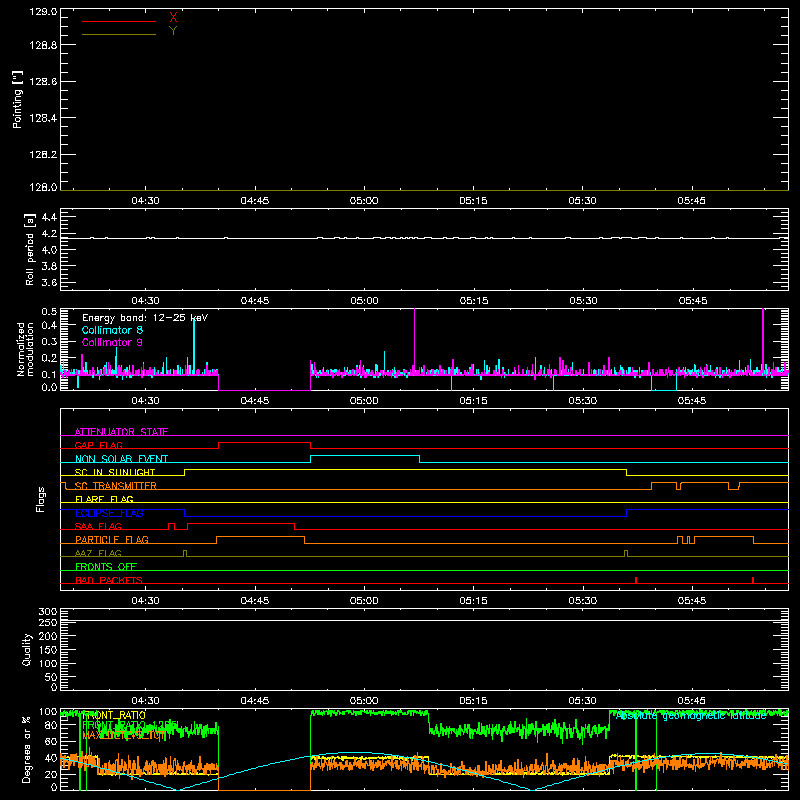Click the NON_SOLAR_EVENT flag label
This screenshot has height=800, width=800.
point(121,459)
